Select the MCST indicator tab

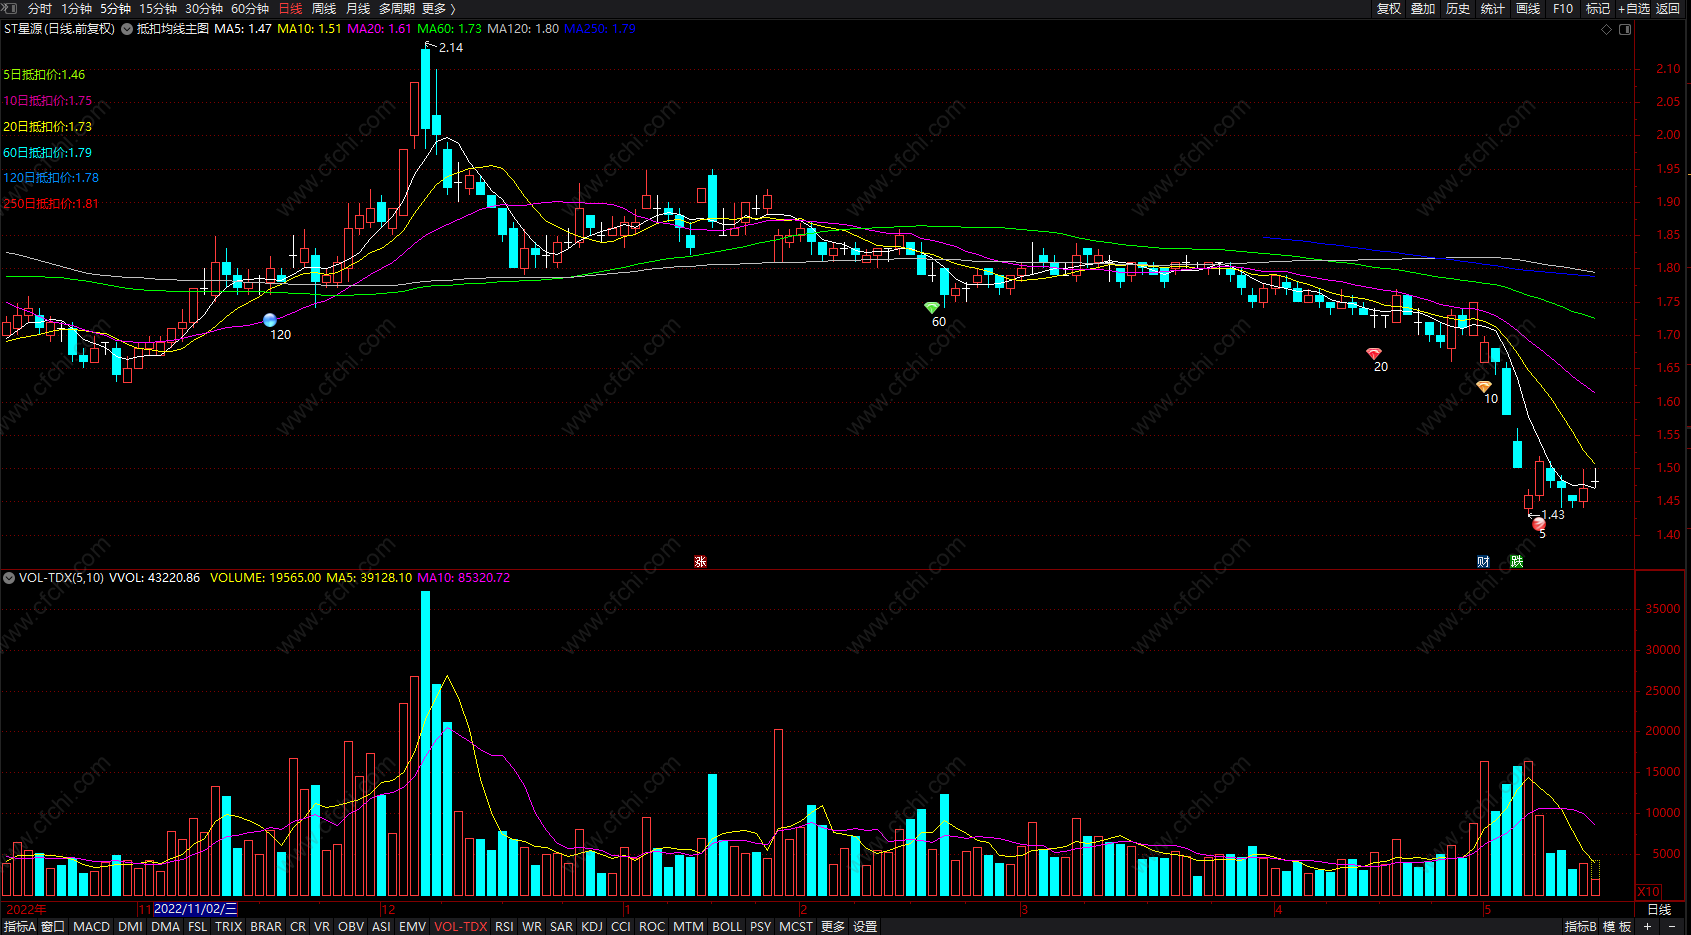(x=796, y=927)
